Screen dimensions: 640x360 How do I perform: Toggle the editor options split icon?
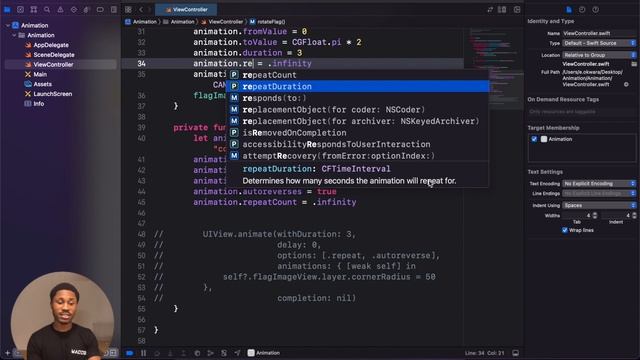(x=502, y=9)
